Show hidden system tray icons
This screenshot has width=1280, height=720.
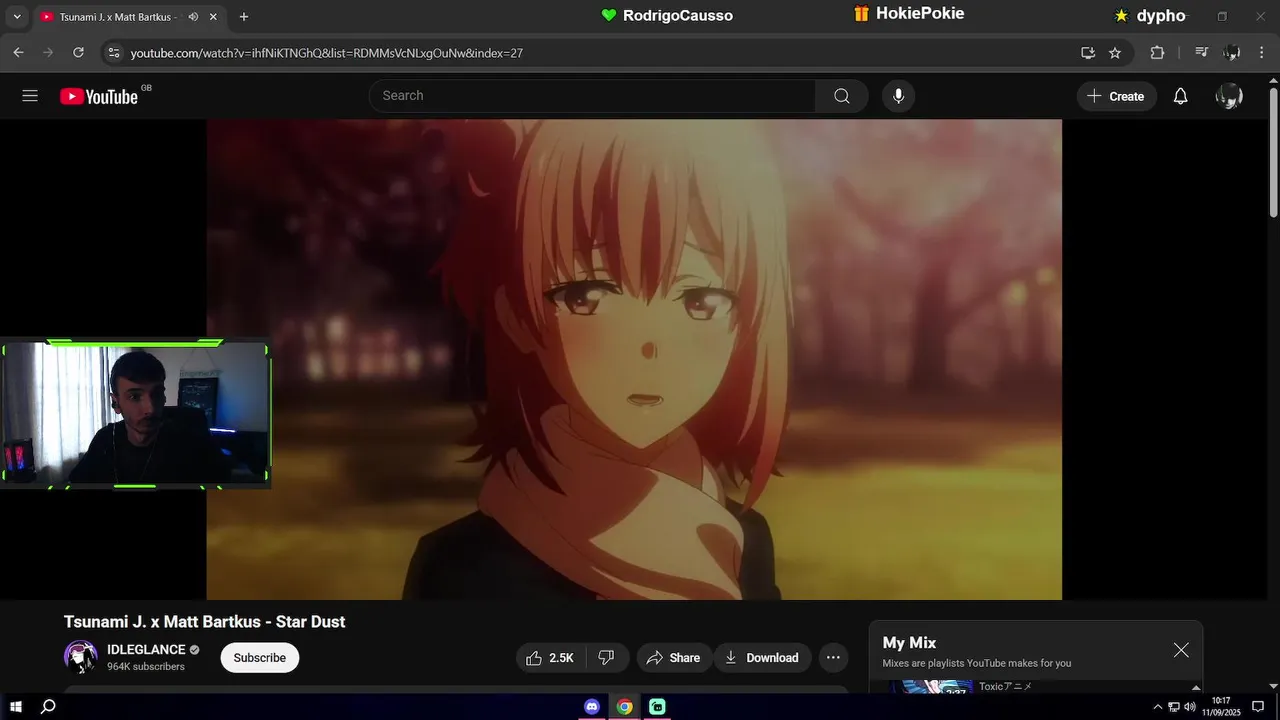[1158, 707]
